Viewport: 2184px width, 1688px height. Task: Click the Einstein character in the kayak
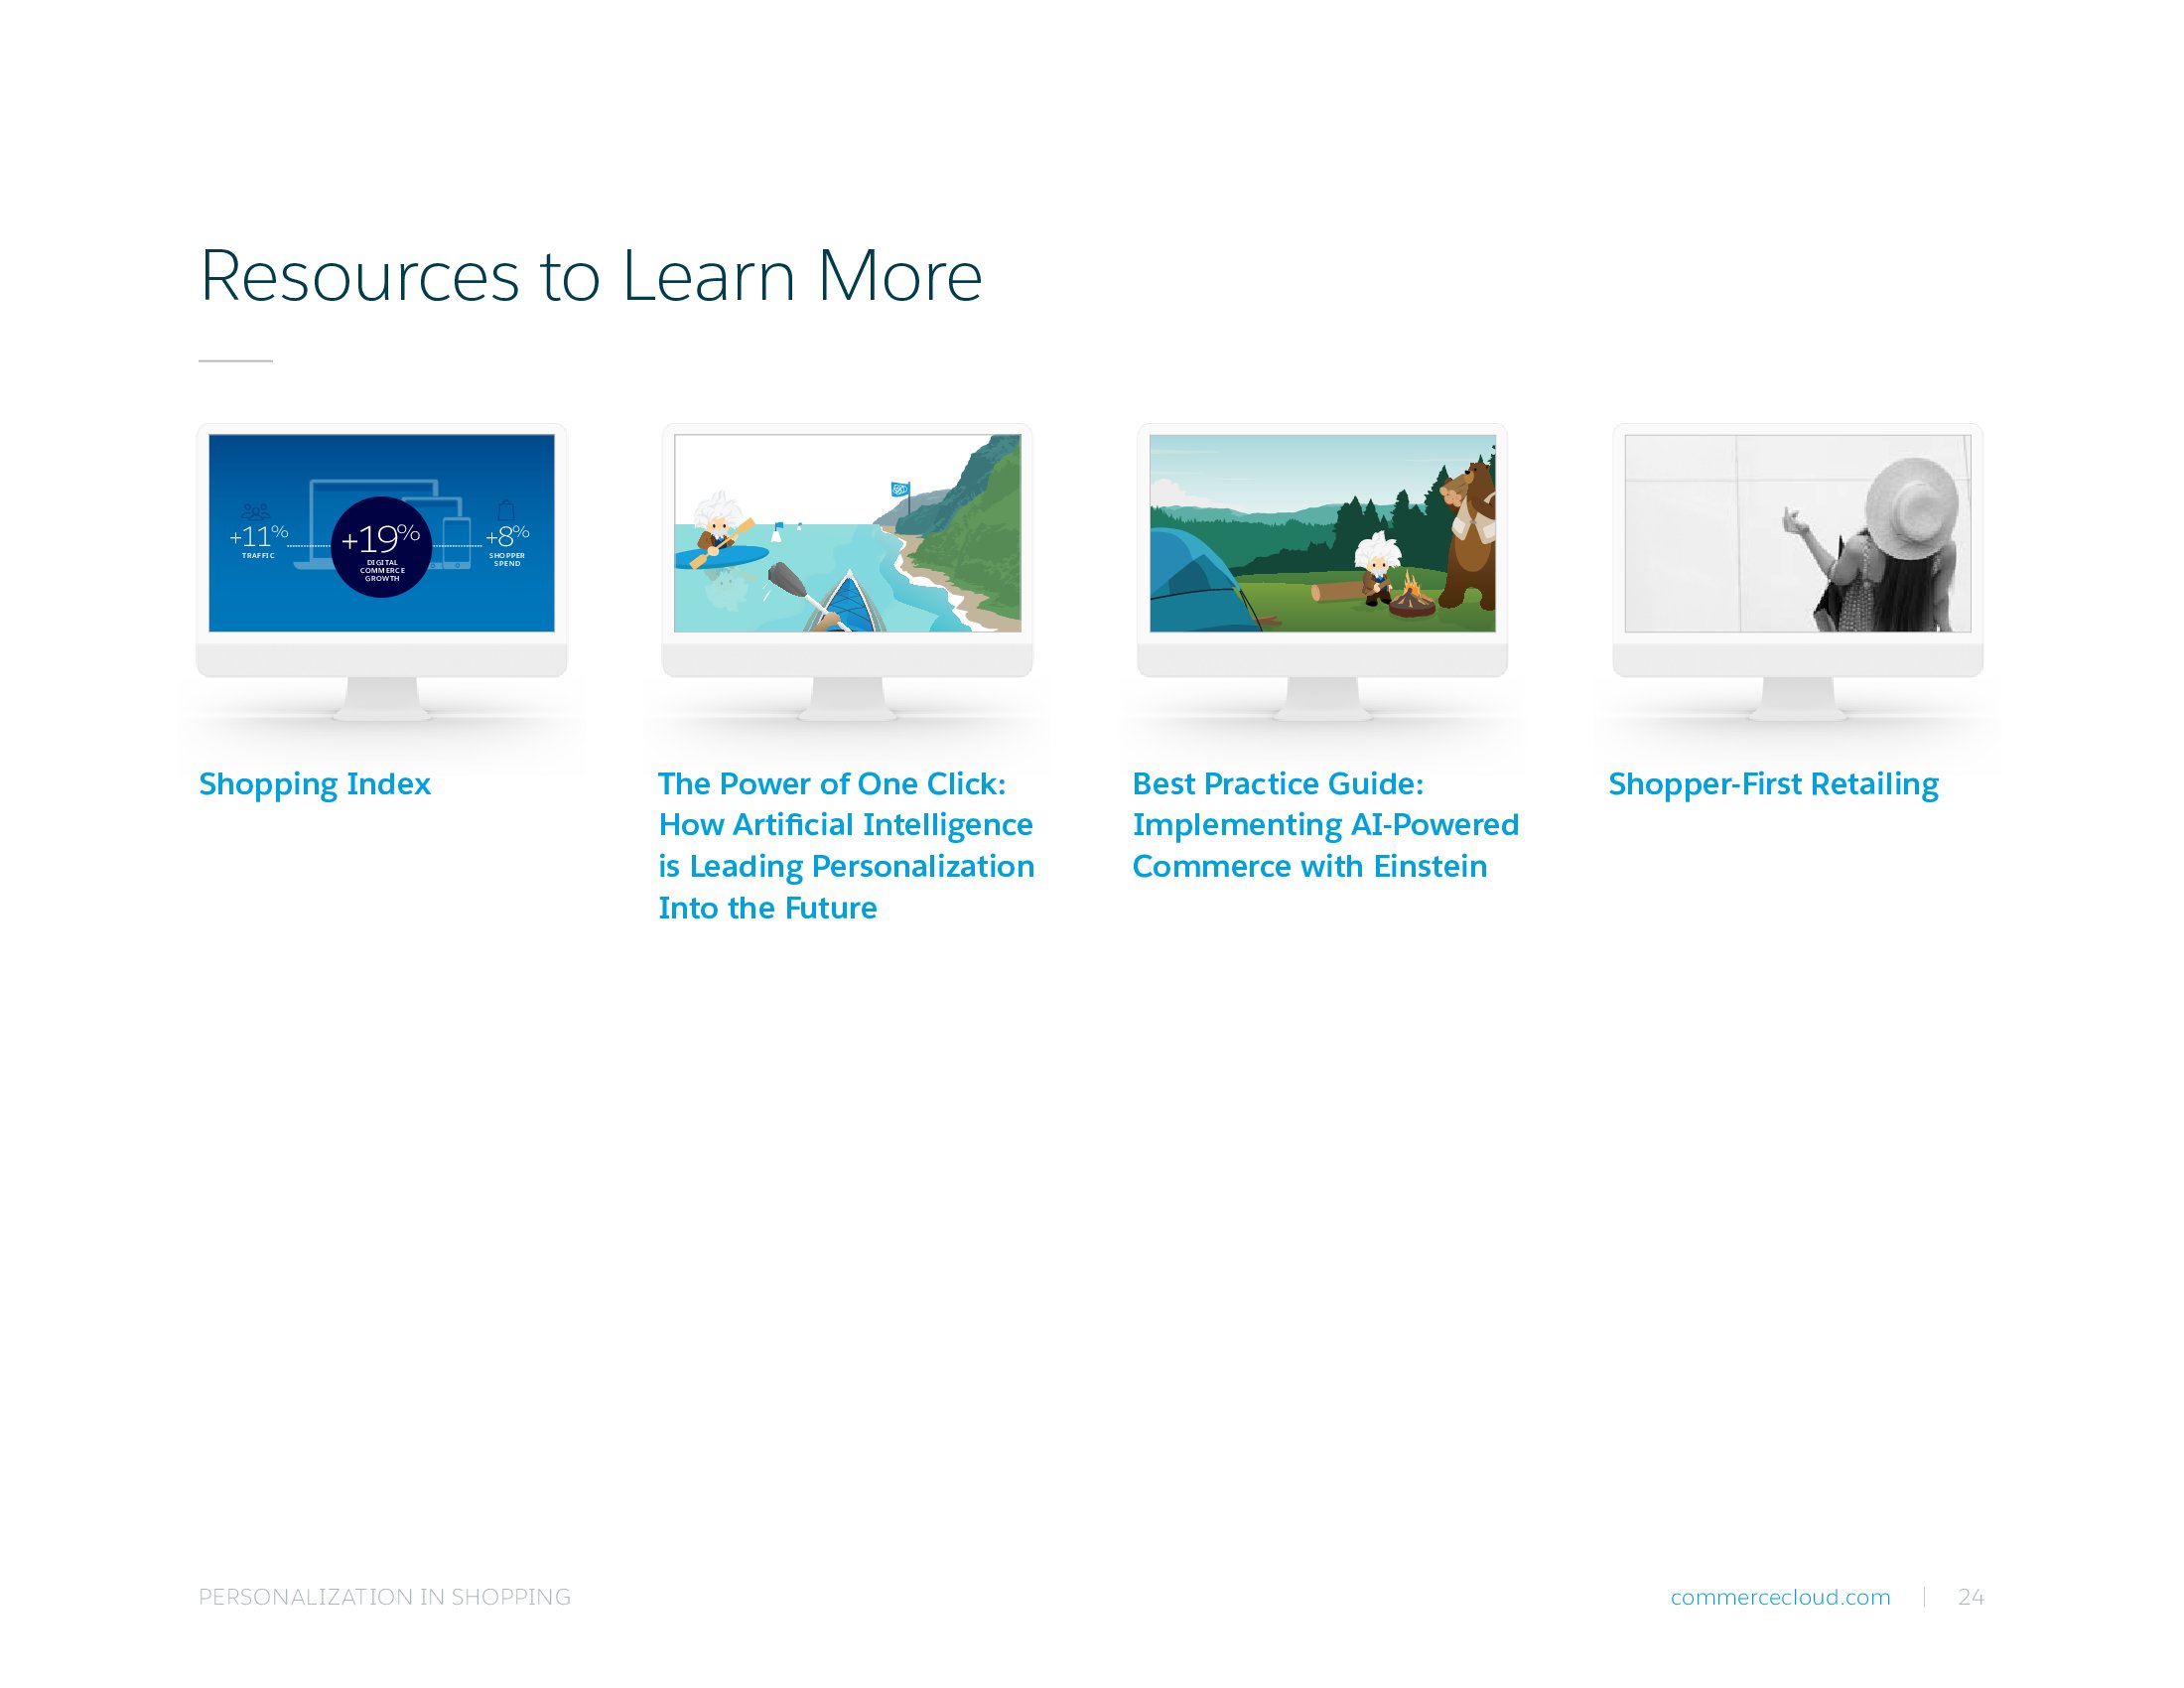(716, 528)
